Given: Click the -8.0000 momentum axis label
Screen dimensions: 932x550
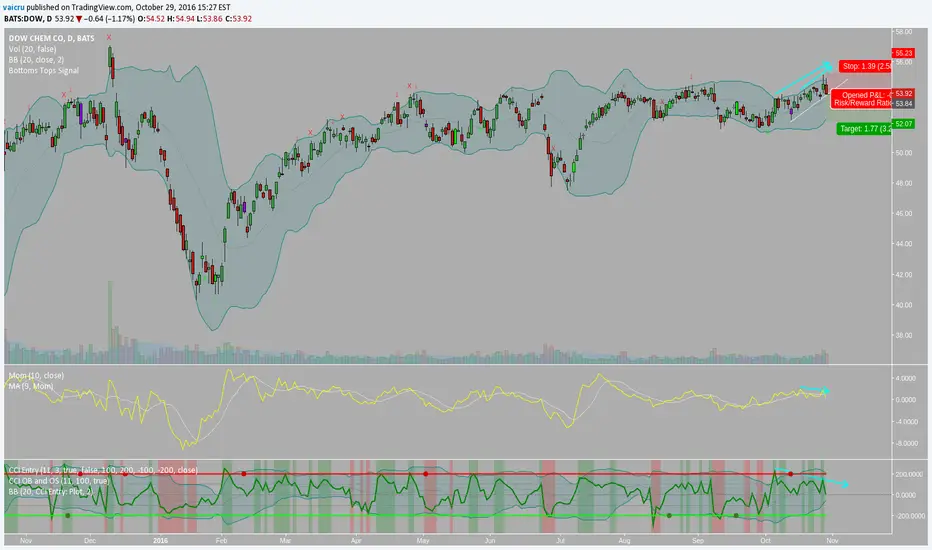Looking at the screenshot, I should tap(905, 444).
